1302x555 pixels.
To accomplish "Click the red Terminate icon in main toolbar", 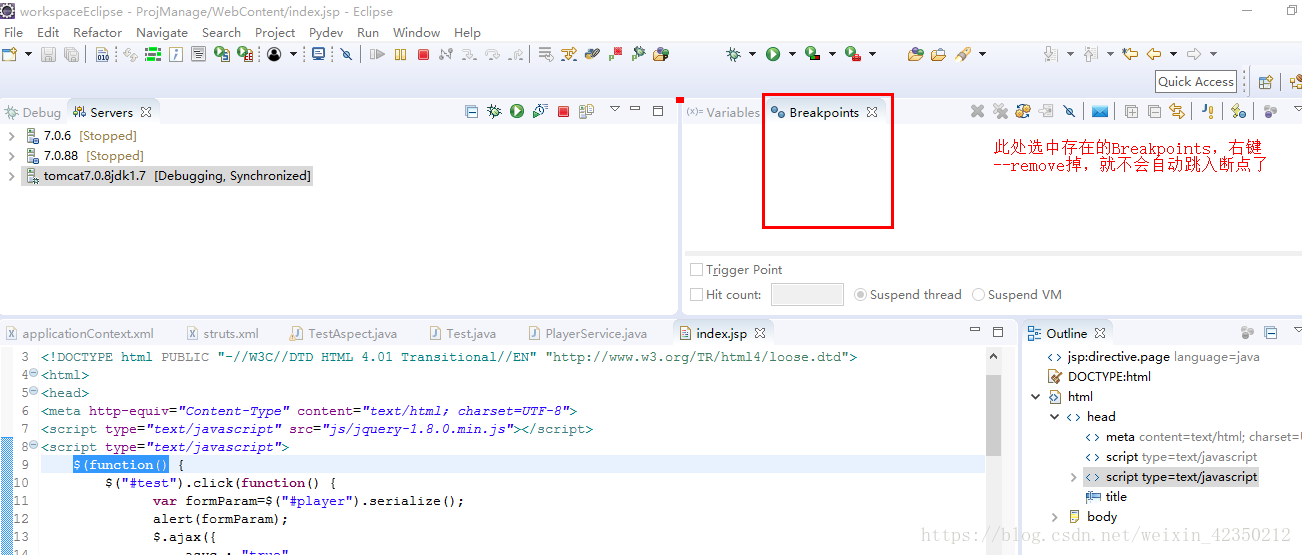I will [423, 54].
